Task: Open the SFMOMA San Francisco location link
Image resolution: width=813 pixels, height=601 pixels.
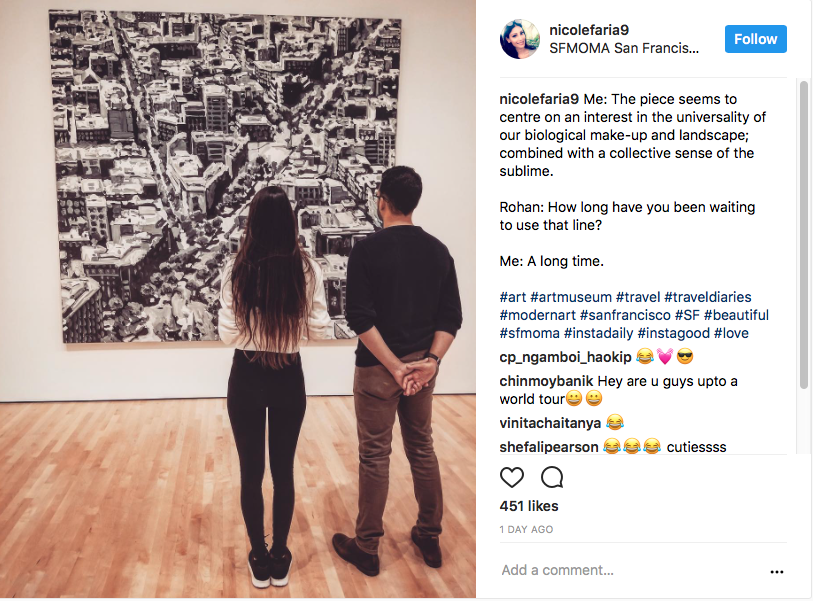Action: (x=624, y=48)
